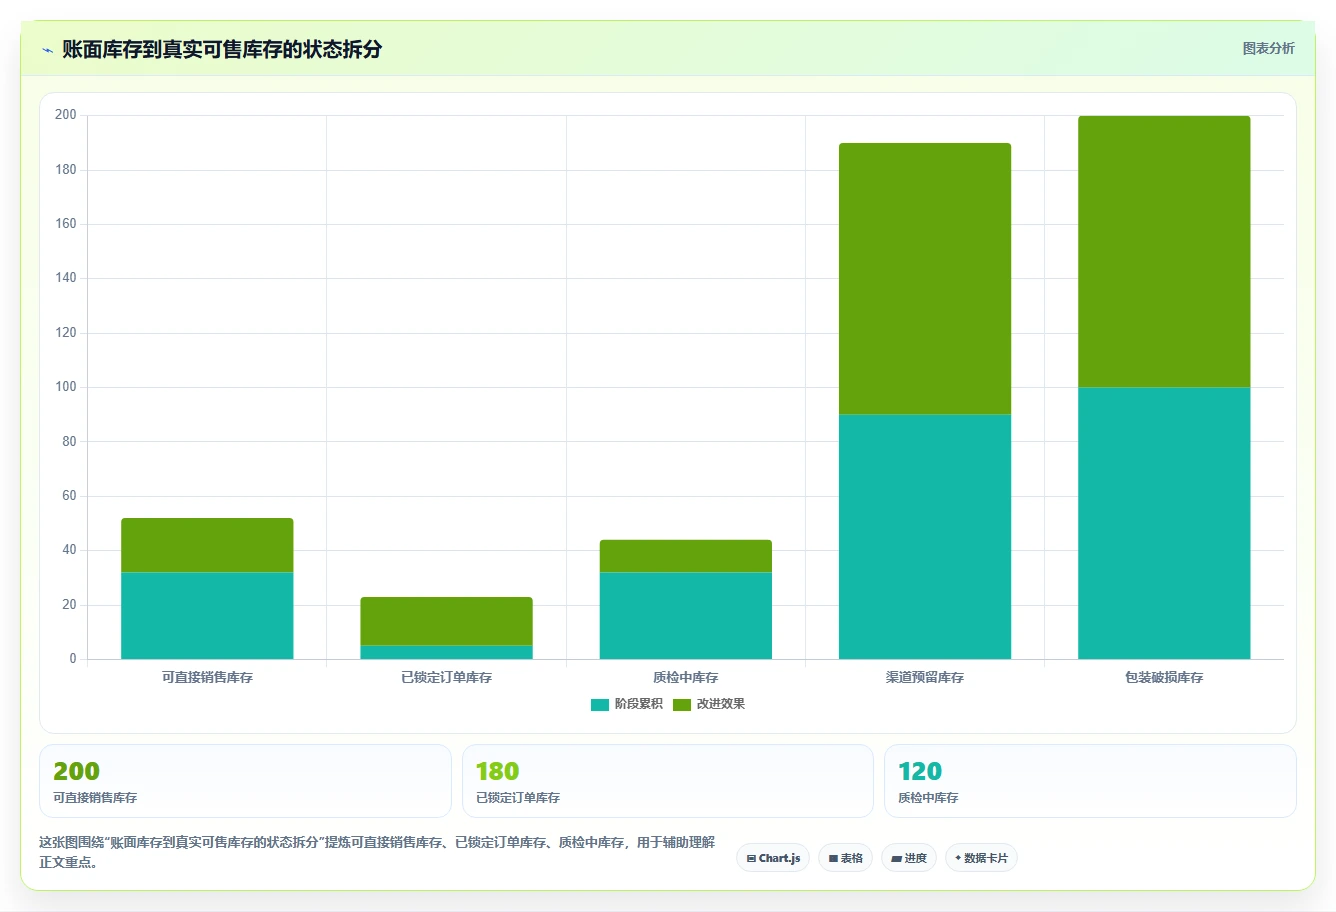Viewport: 1336px width, 912px height.
Task: Select the 进度 tag chip
Action: (908, 858)
